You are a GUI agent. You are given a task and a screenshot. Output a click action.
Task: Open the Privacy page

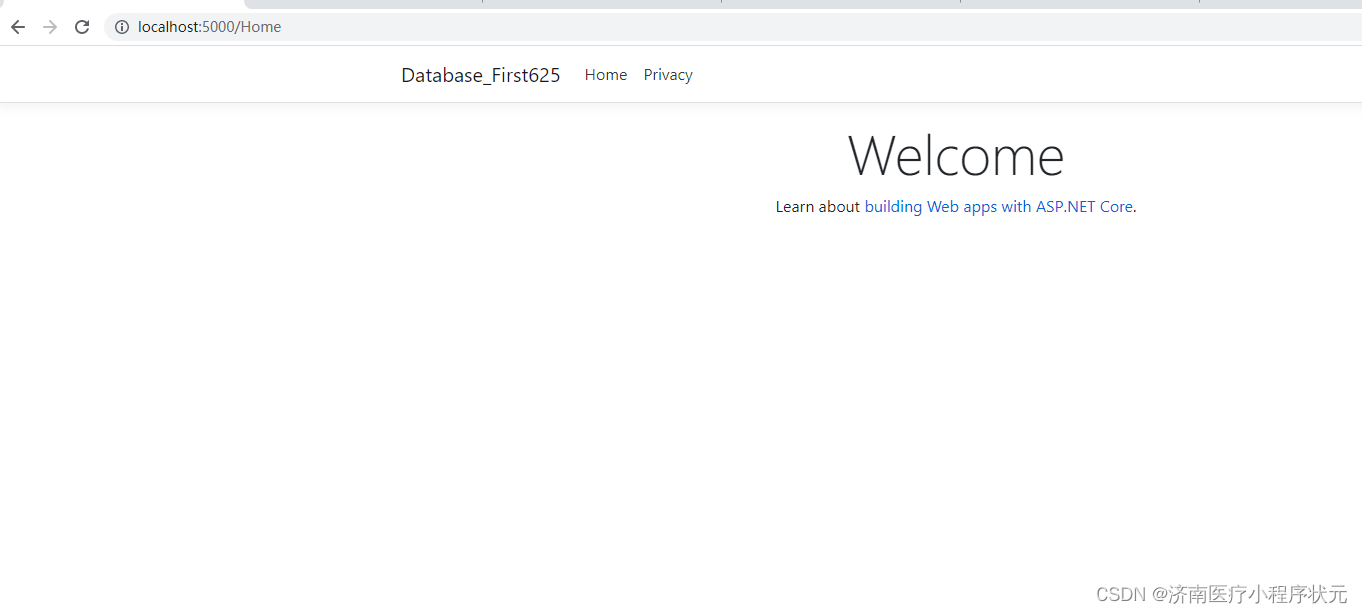[667, 74]
